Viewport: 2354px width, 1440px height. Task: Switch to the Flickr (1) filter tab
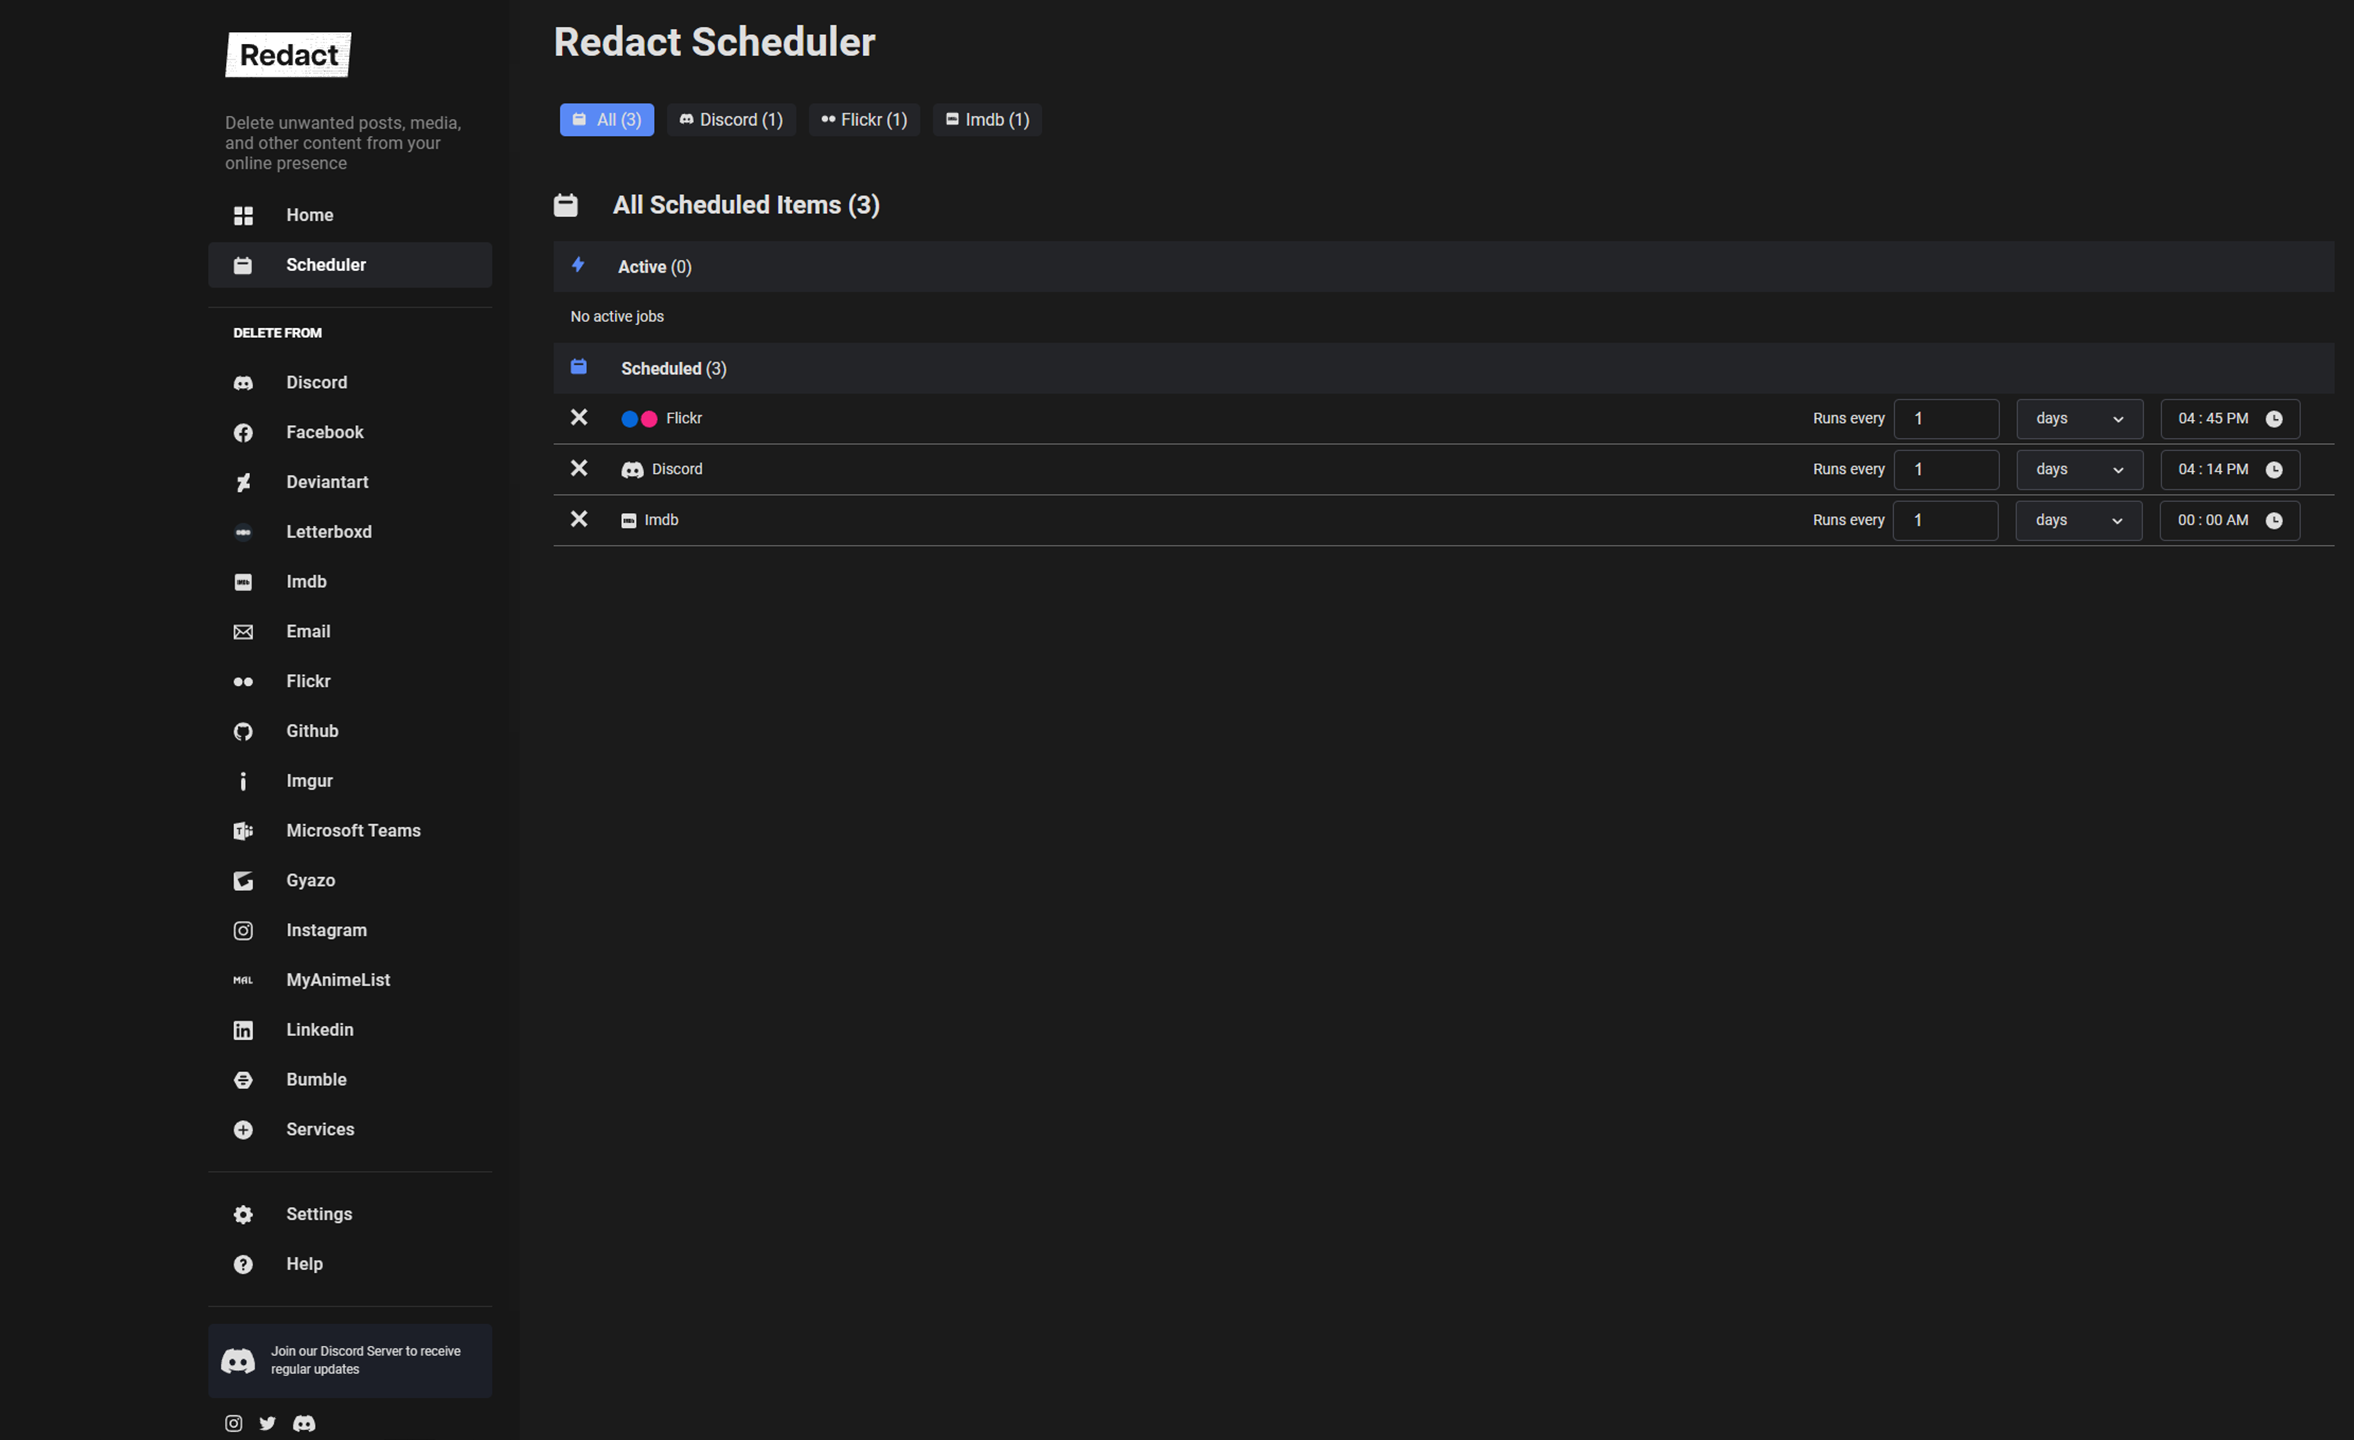pos(864,120)
